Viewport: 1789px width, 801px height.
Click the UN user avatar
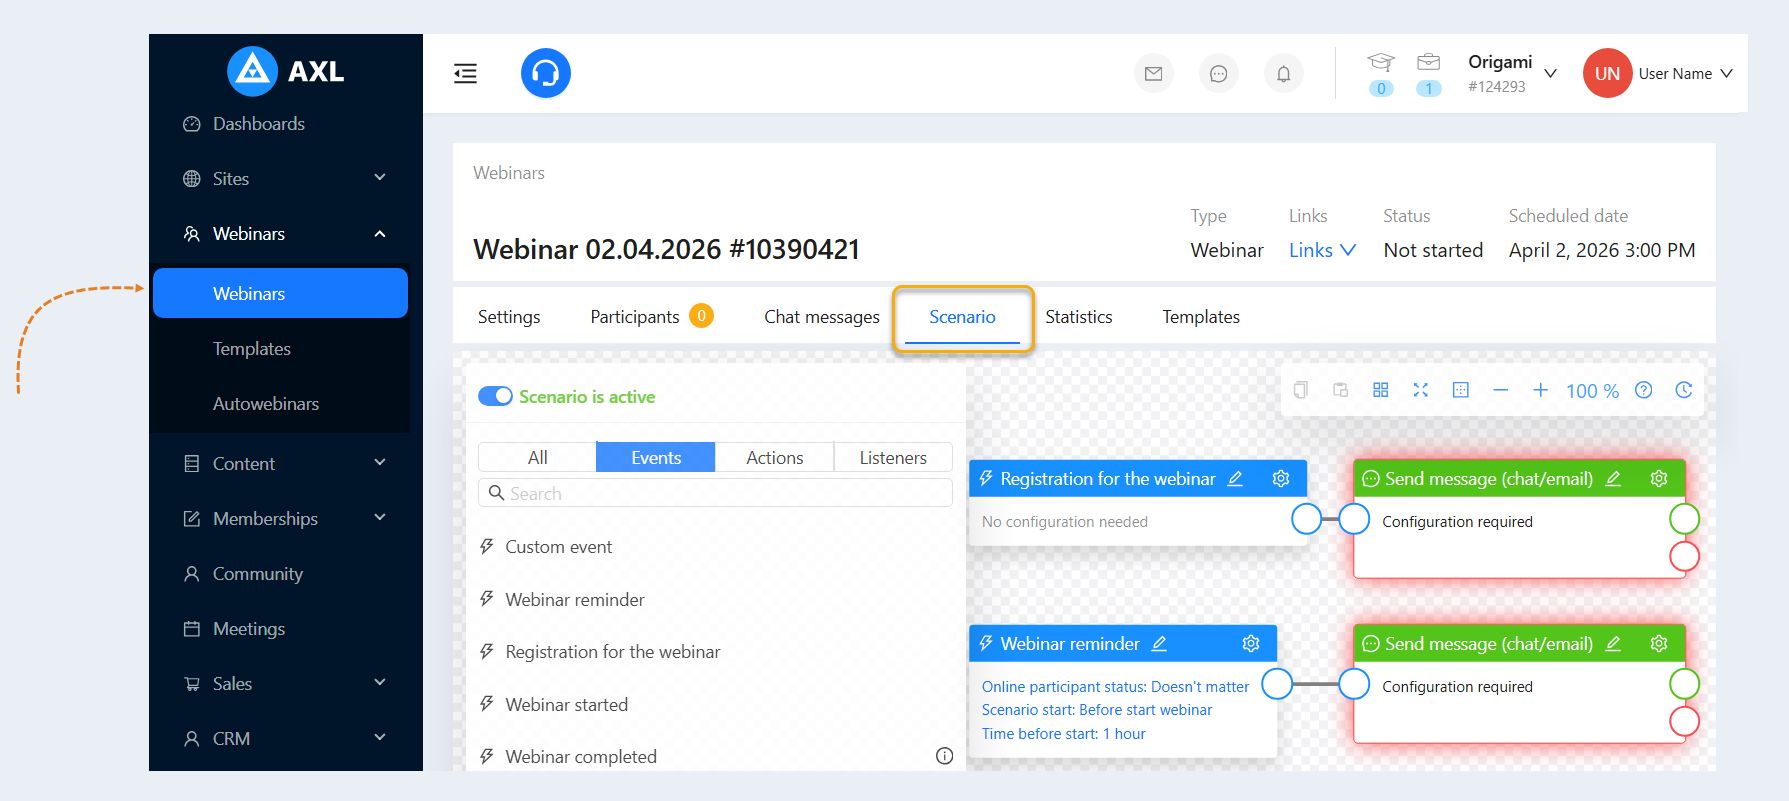[x=1607, y=73]
